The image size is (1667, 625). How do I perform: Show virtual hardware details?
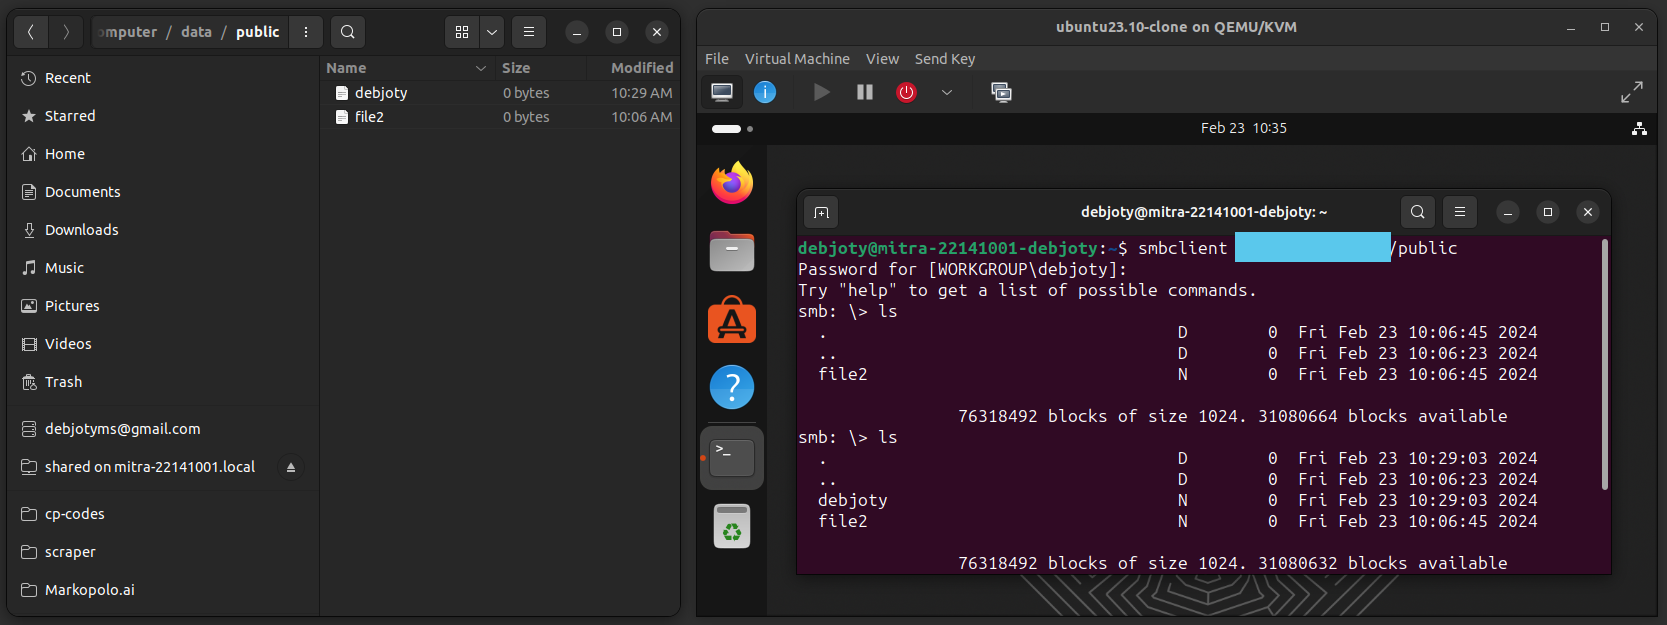point(765,92)
